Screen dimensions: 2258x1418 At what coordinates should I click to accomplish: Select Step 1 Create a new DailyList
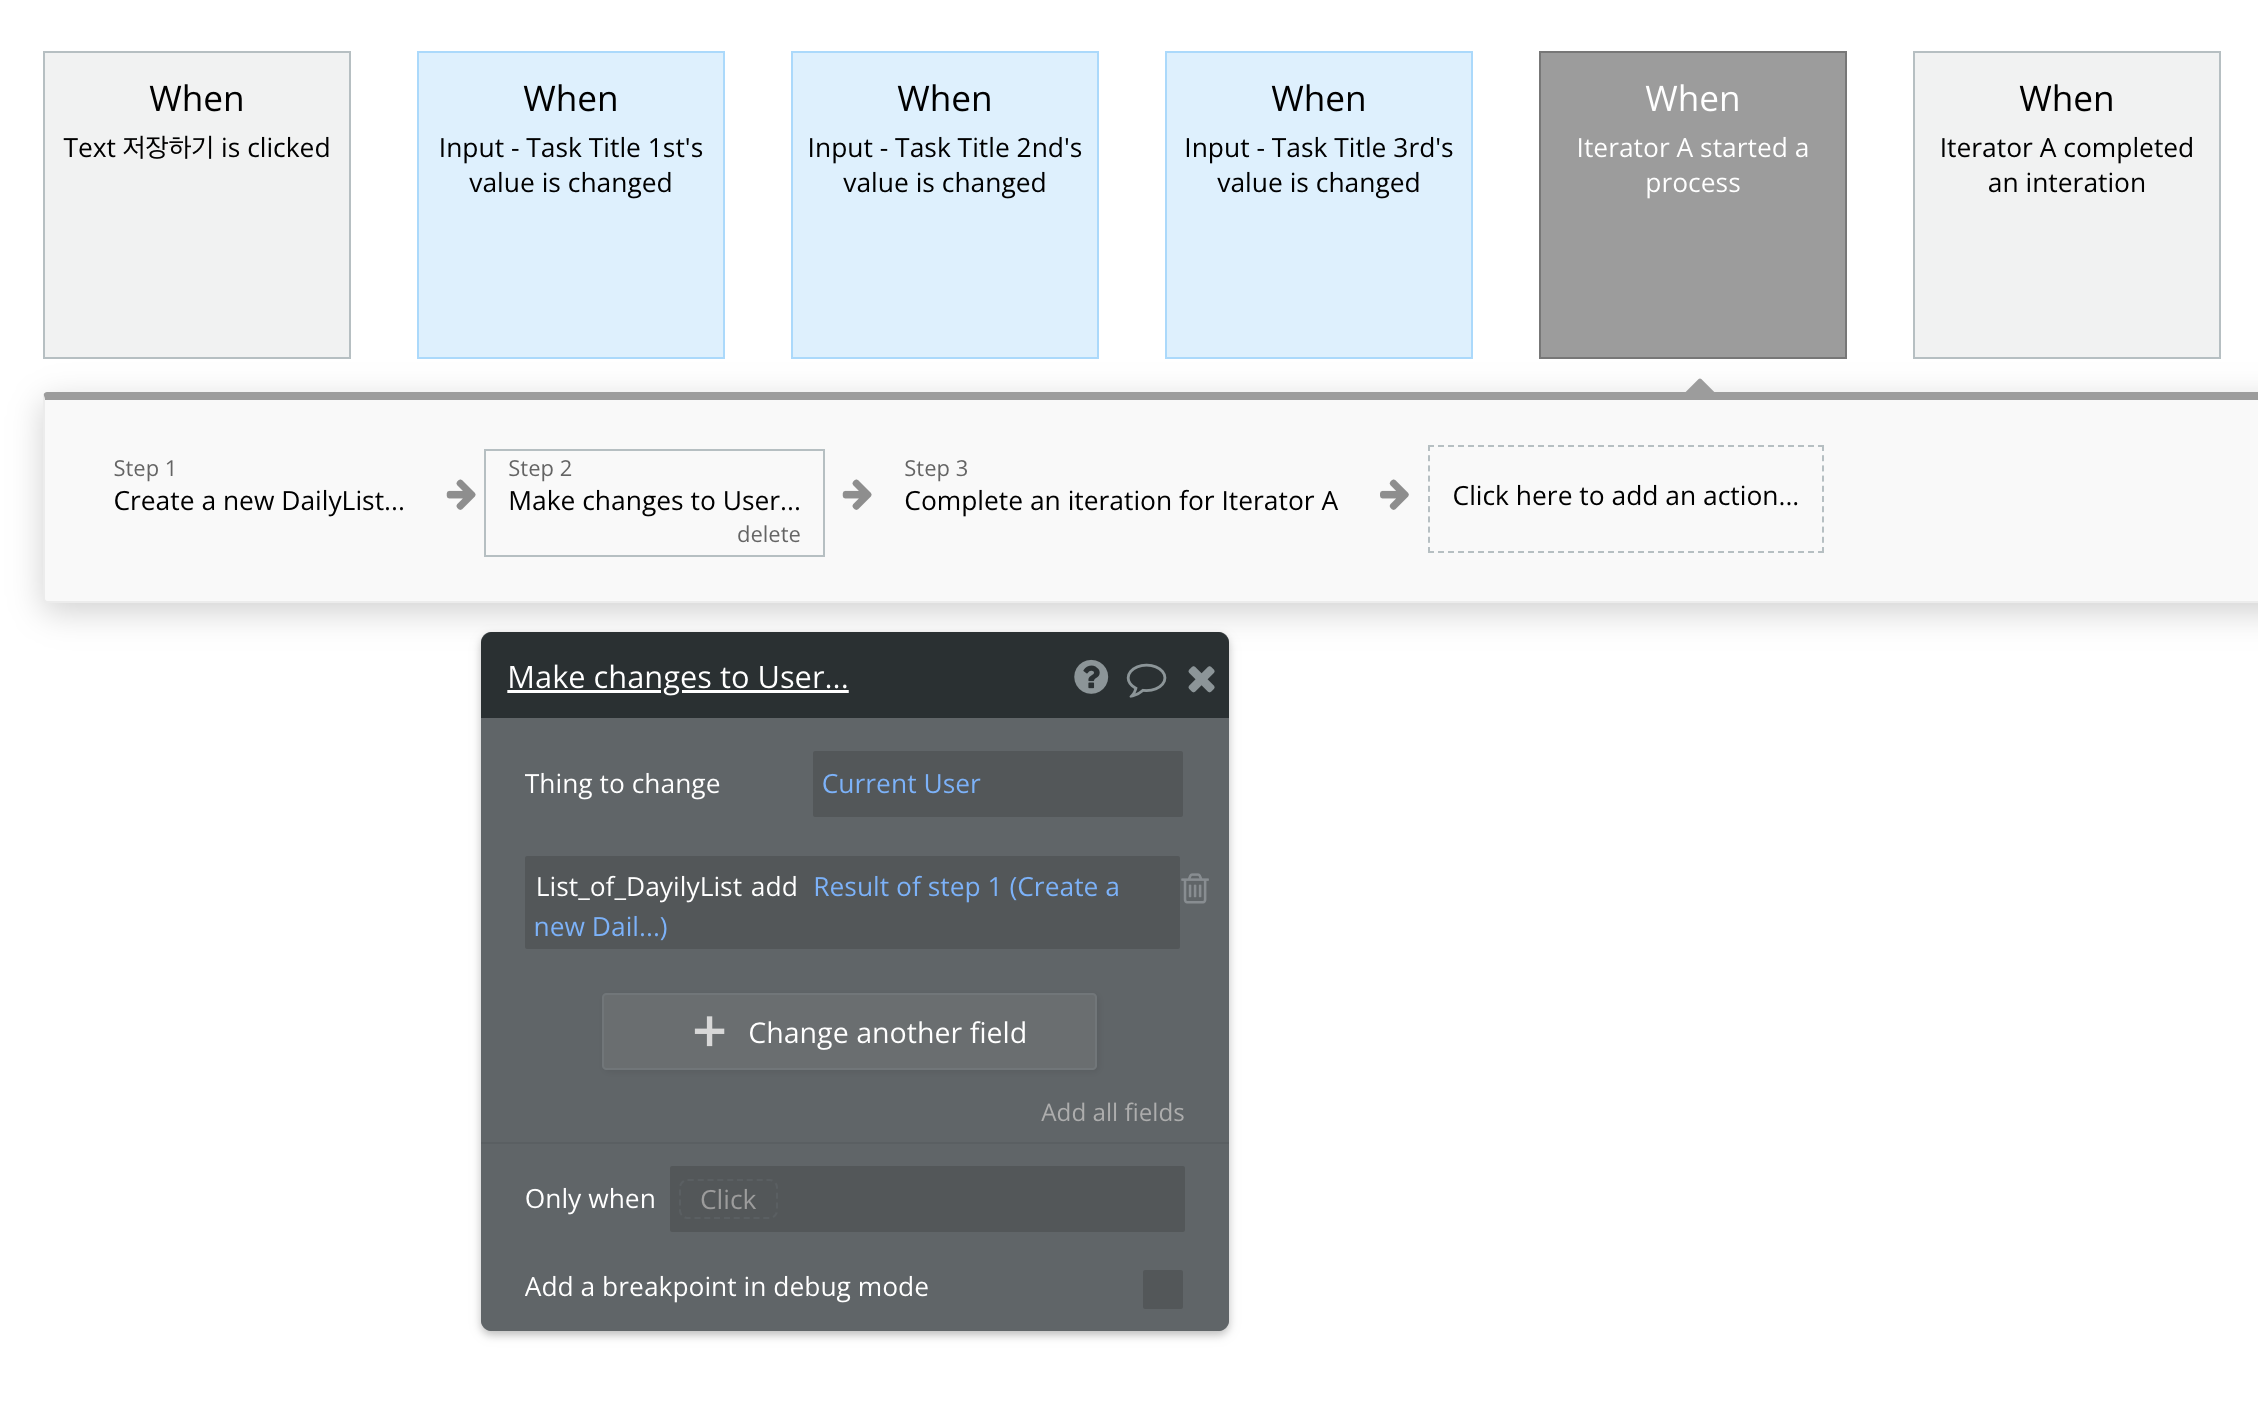point(259,500)
